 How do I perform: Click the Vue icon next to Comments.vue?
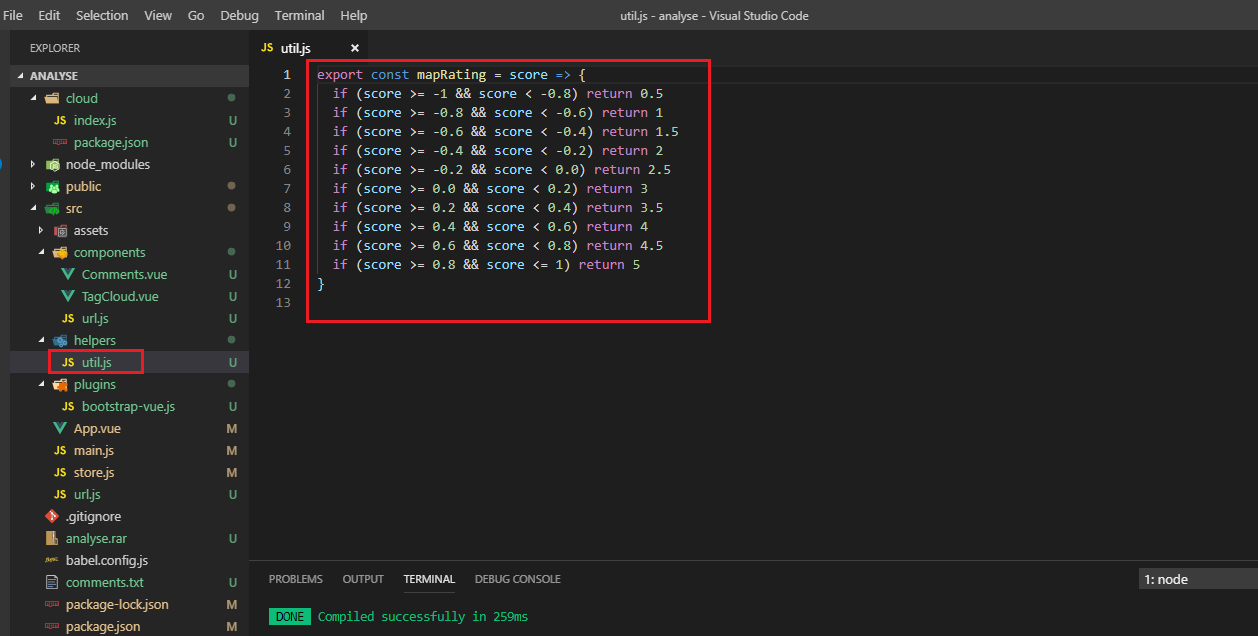point(68,274)
